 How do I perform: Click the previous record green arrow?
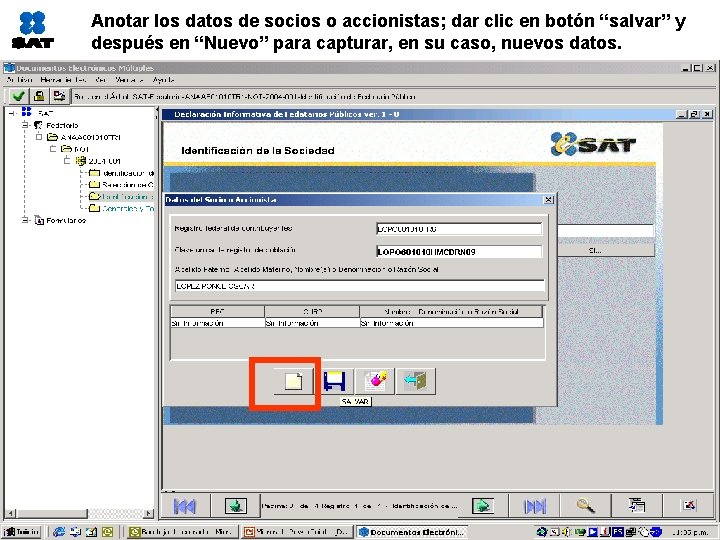236,506
